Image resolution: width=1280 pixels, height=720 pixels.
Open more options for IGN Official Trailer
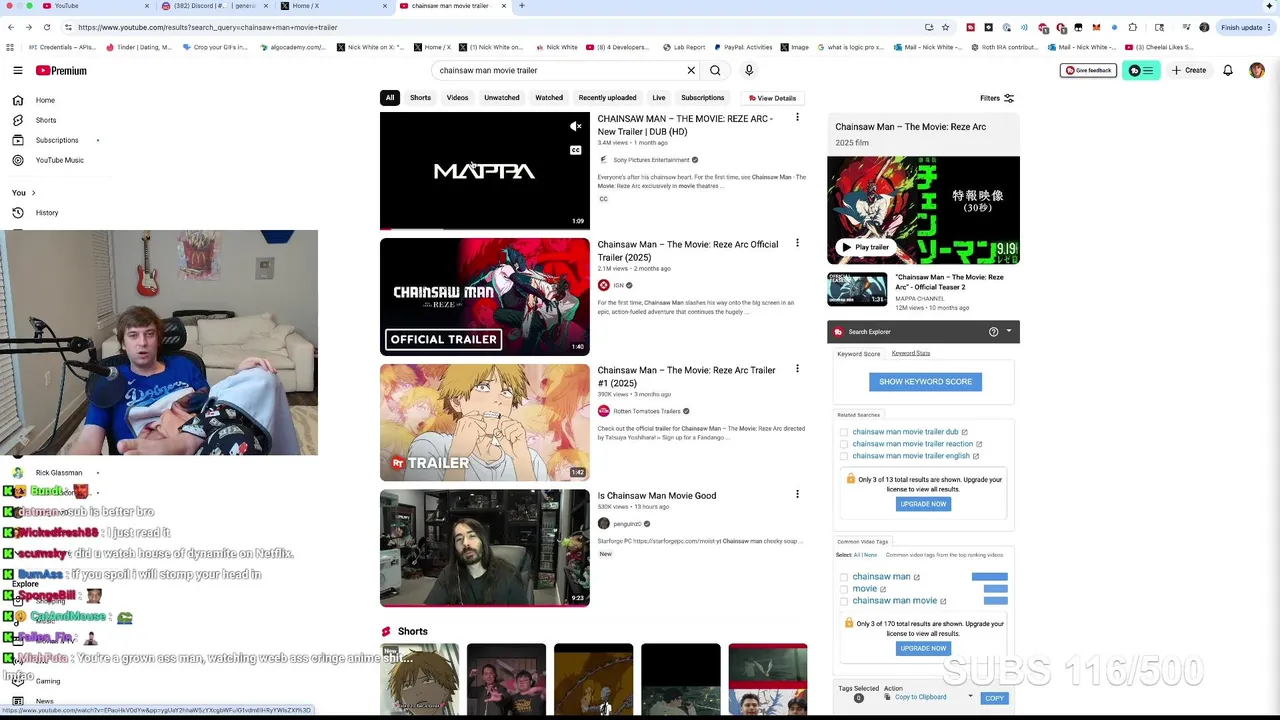(797, 243)
